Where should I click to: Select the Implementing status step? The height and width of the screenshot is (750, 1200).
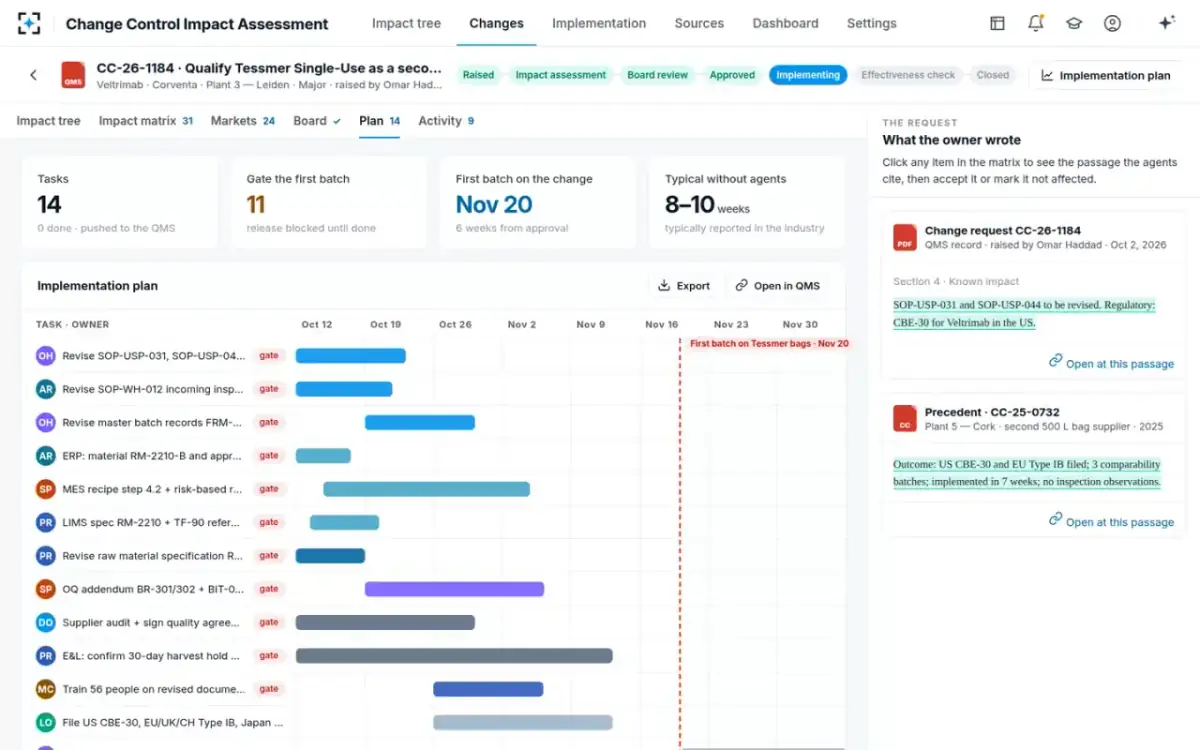808,75
